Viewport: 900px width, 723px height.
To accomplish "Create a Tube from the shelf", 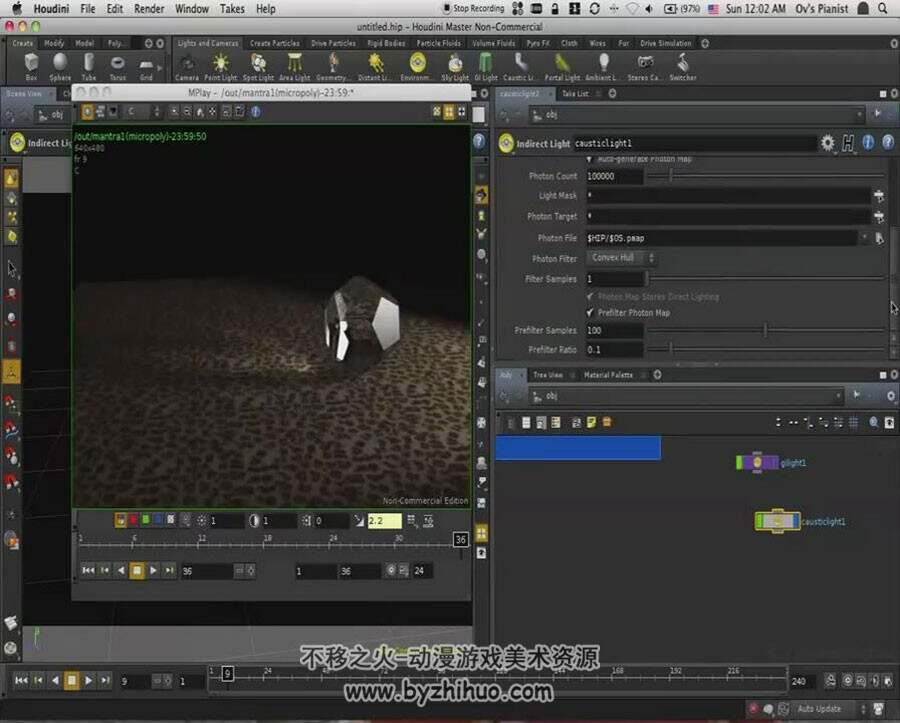I will click(x=88, y=67).
